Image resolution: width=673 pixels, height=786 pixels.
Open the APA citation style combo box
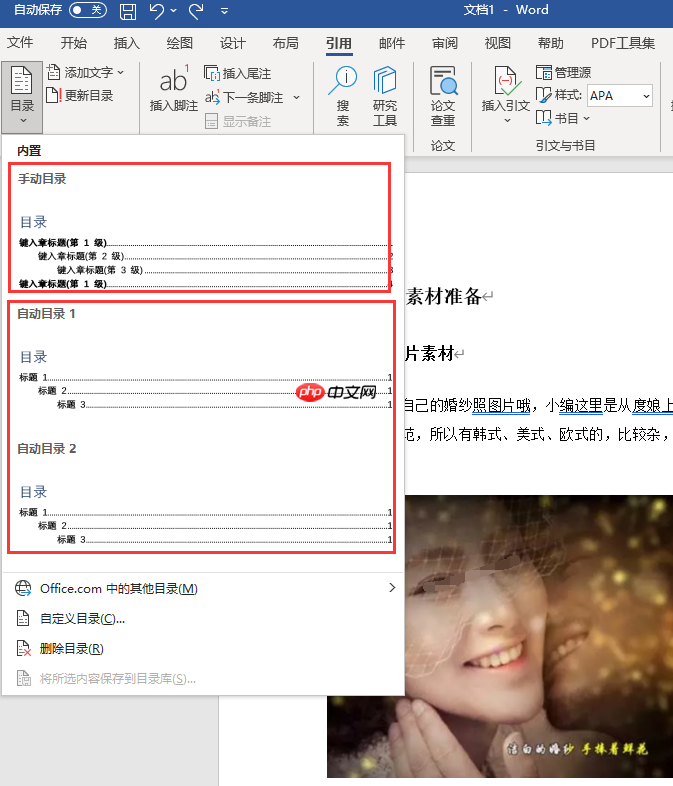[x=620, y=95]
